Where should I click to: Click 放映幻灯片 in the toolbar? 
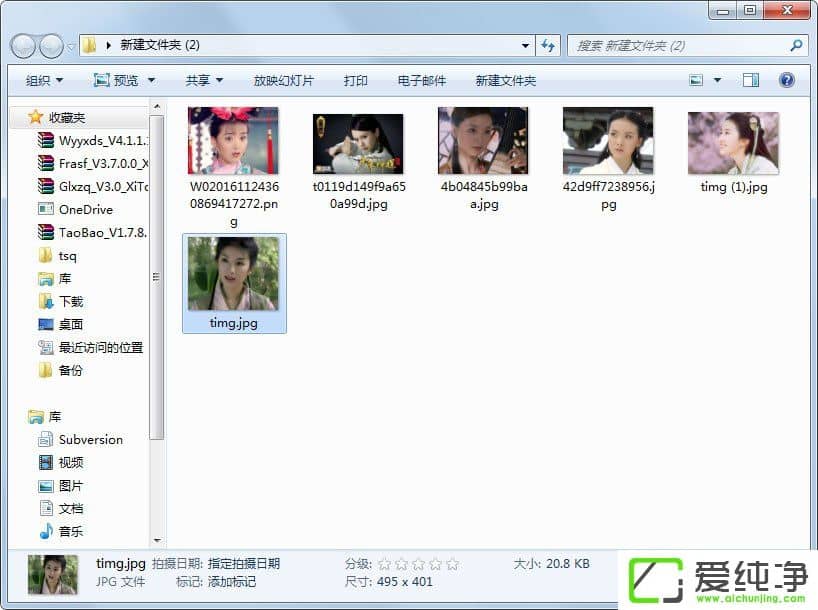(283, 80)
